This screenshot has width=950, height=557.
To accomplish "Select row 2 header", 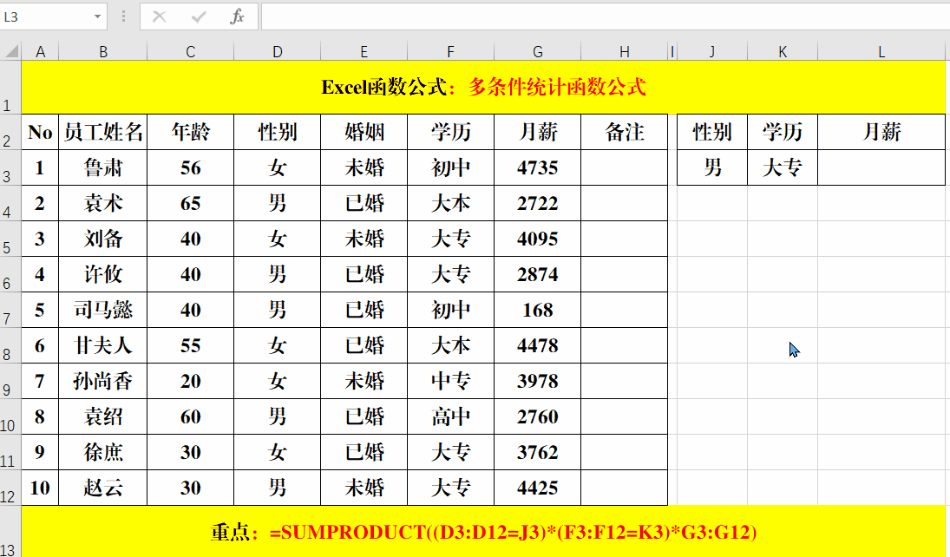I will [x=10, y=132].
